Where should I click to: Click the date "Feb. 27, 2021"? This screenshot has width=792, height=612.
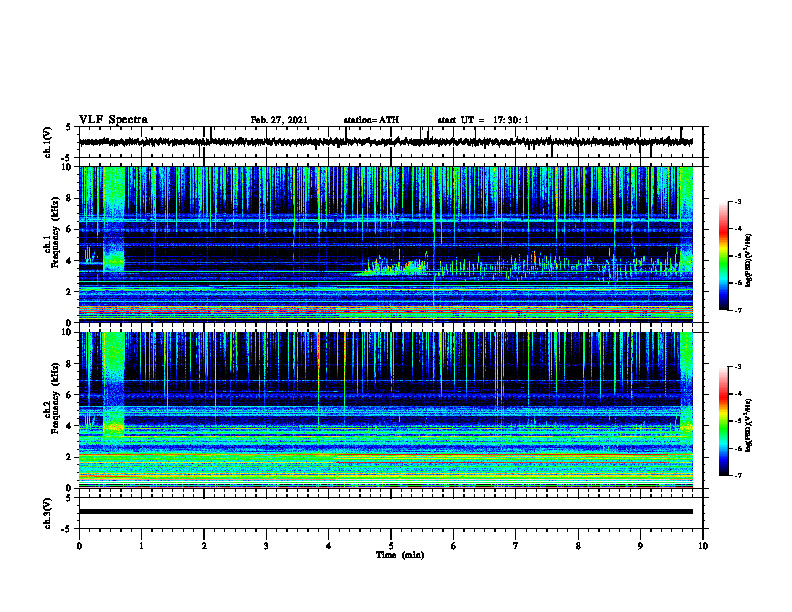tap(279, 120)
